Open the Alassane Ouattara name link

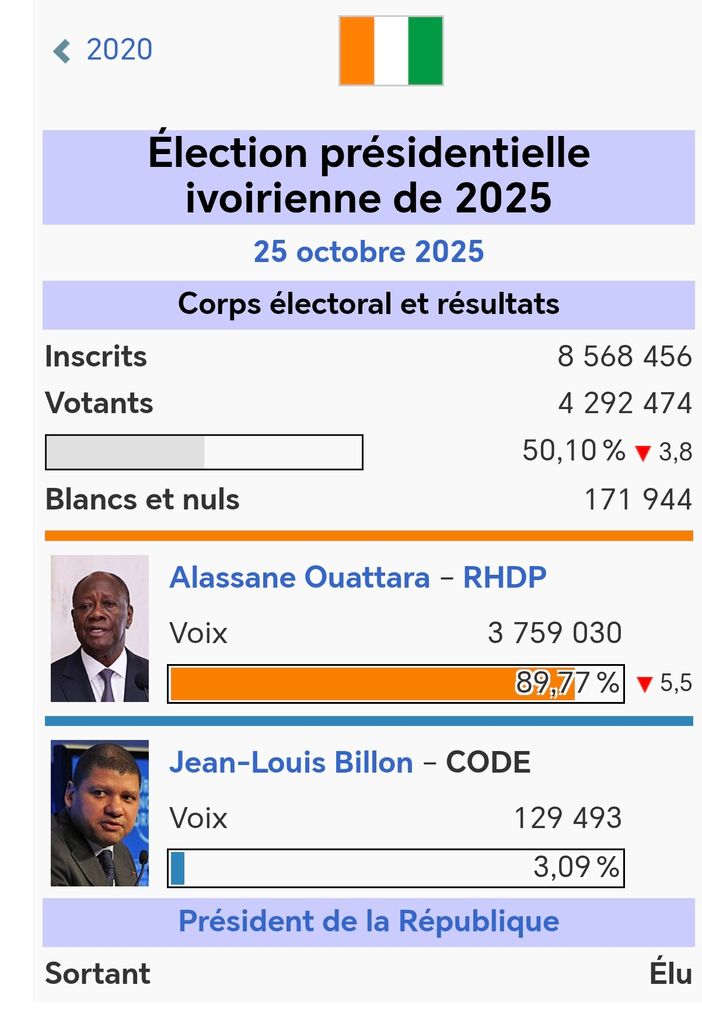point(299,578)
